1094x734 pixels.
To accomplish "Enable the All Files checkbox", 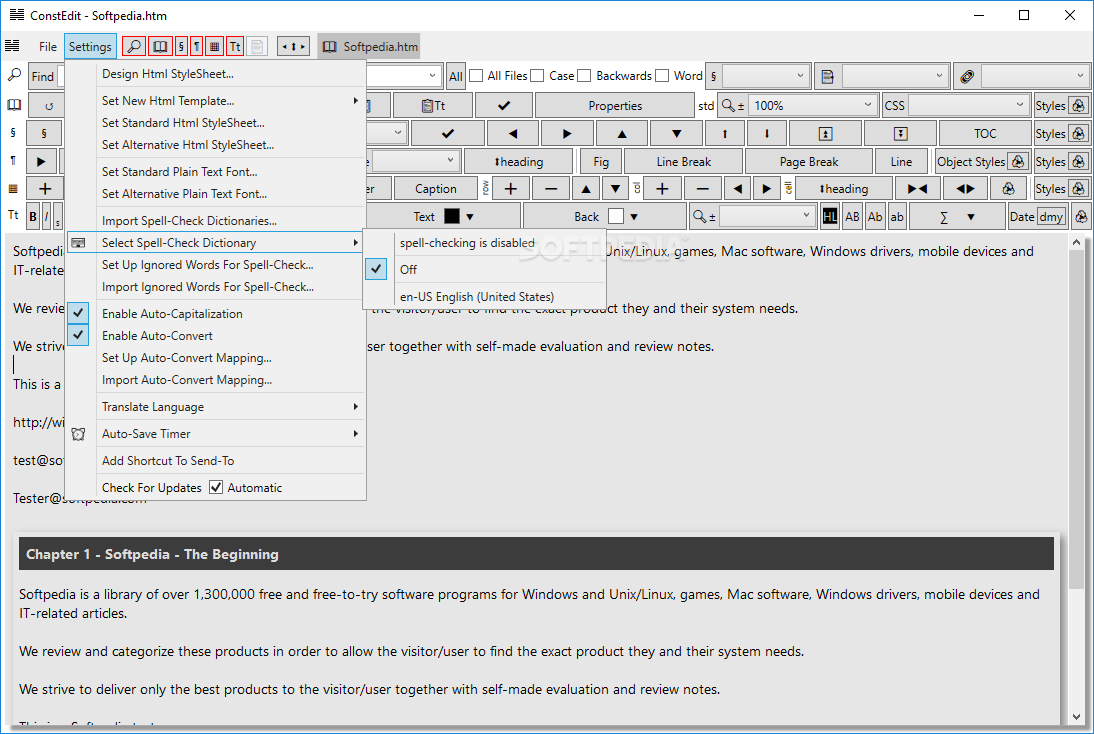I will 477,75.
